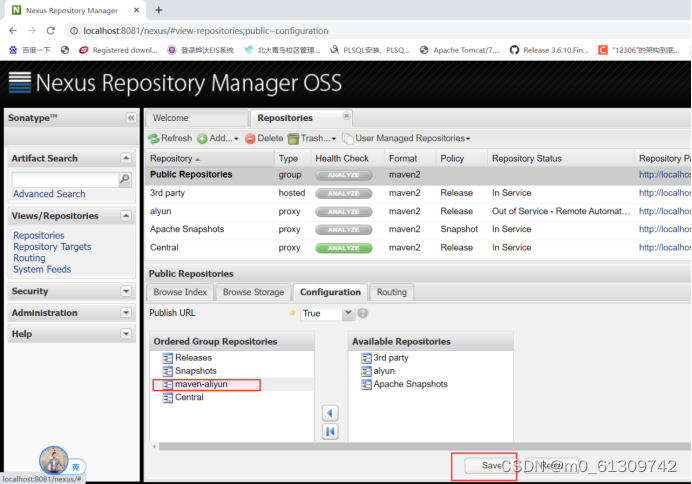Collapse the Sonatype side panel

coord(131,118)
